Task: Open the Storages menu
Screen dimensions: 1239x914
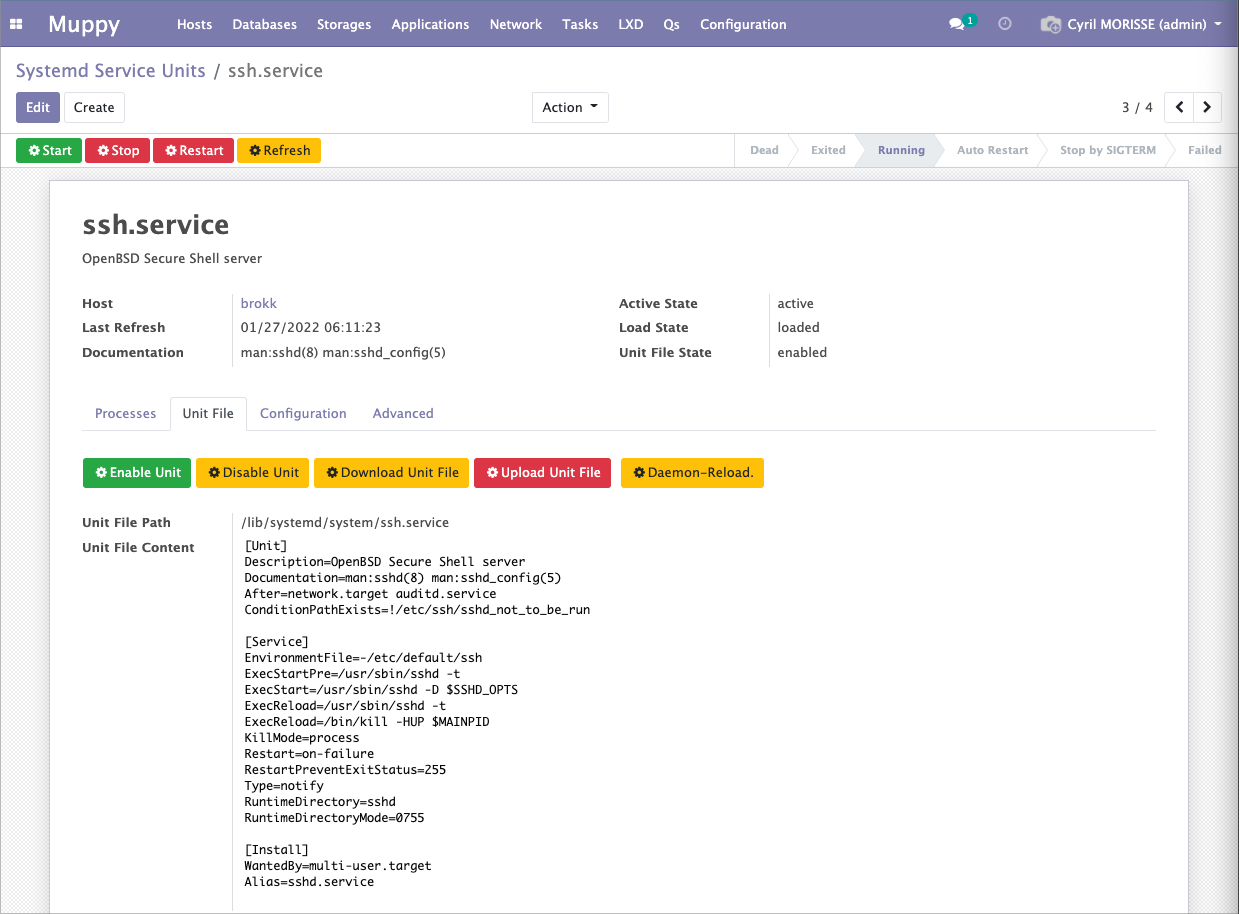Action: pyautogui.click(x=344, y=24)
